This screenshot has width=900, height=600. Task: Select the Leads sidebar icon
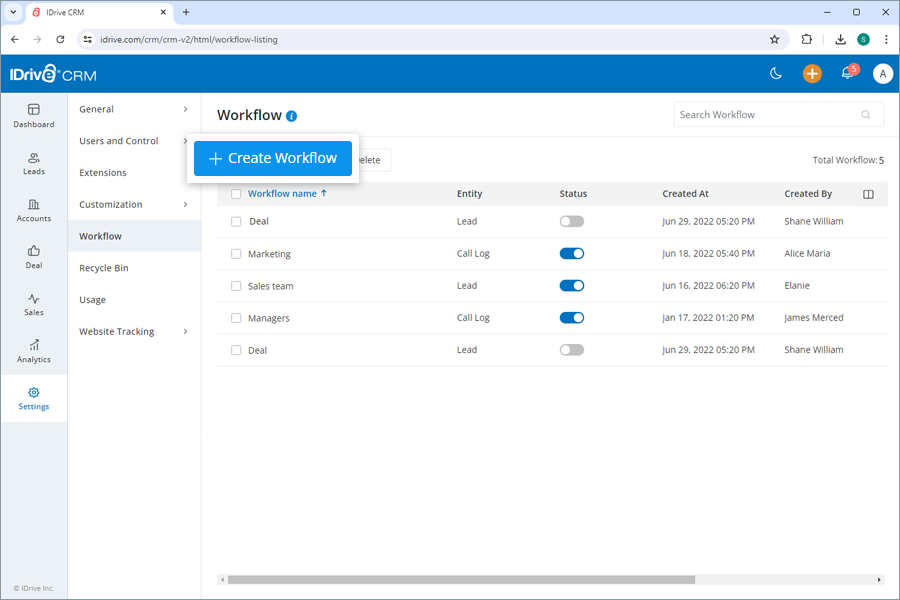pos(33,163)
